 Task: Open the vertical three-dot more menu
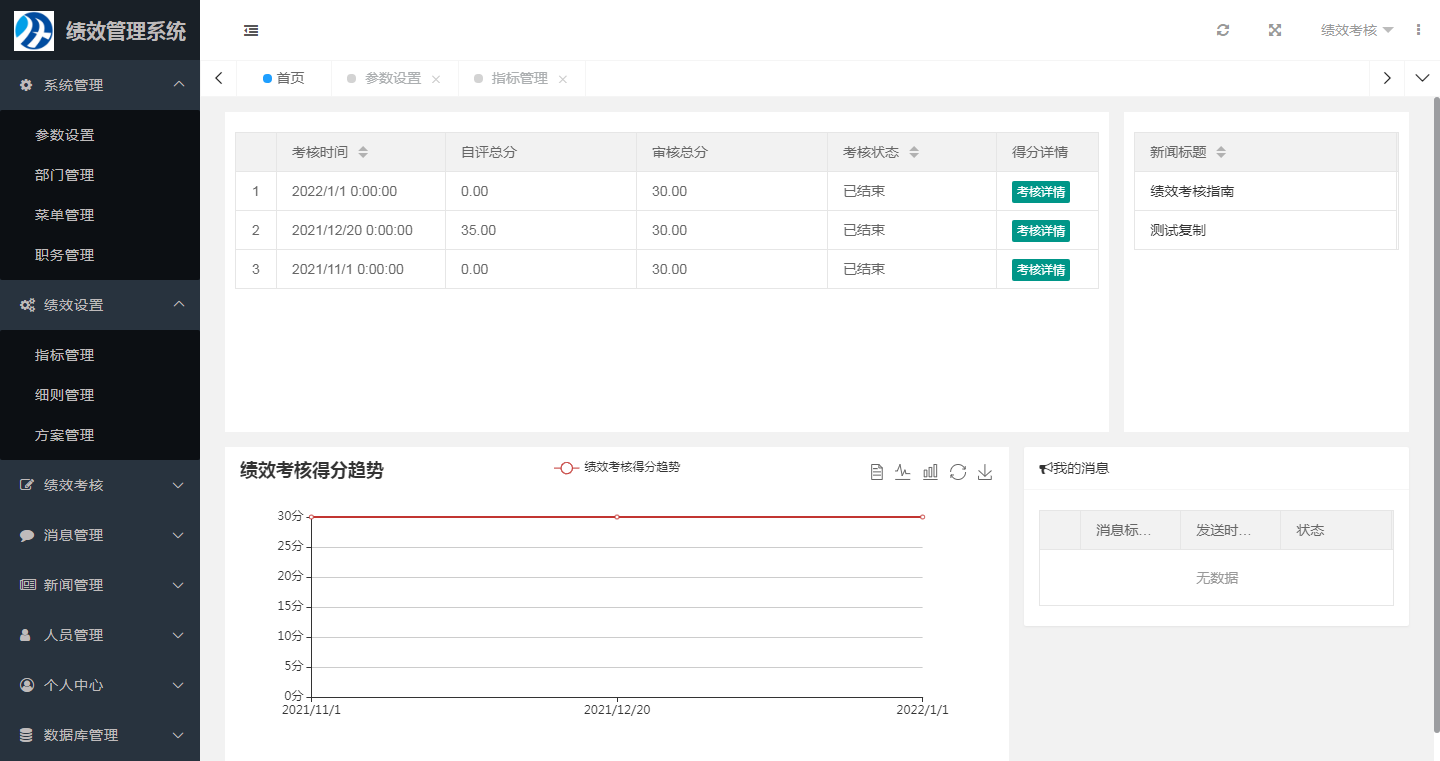(1418, 30)
